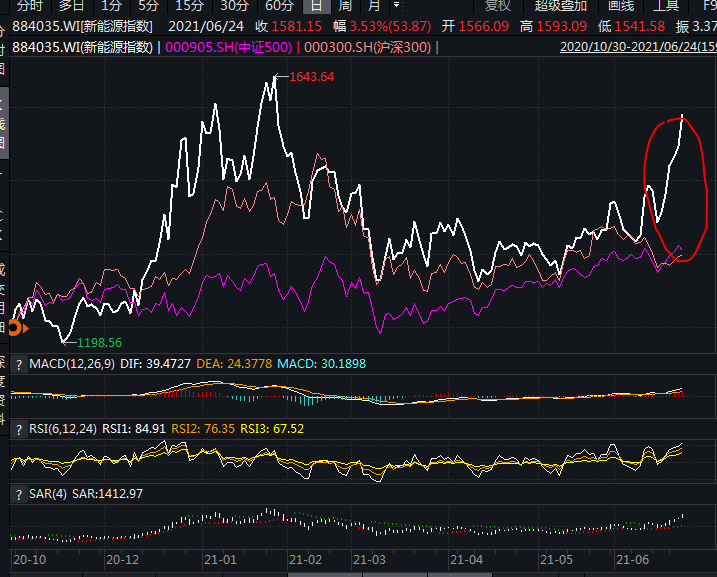Open the 画线 drawing tool
This screenshot has height=577, width=717.
click(x=621, y=6)
